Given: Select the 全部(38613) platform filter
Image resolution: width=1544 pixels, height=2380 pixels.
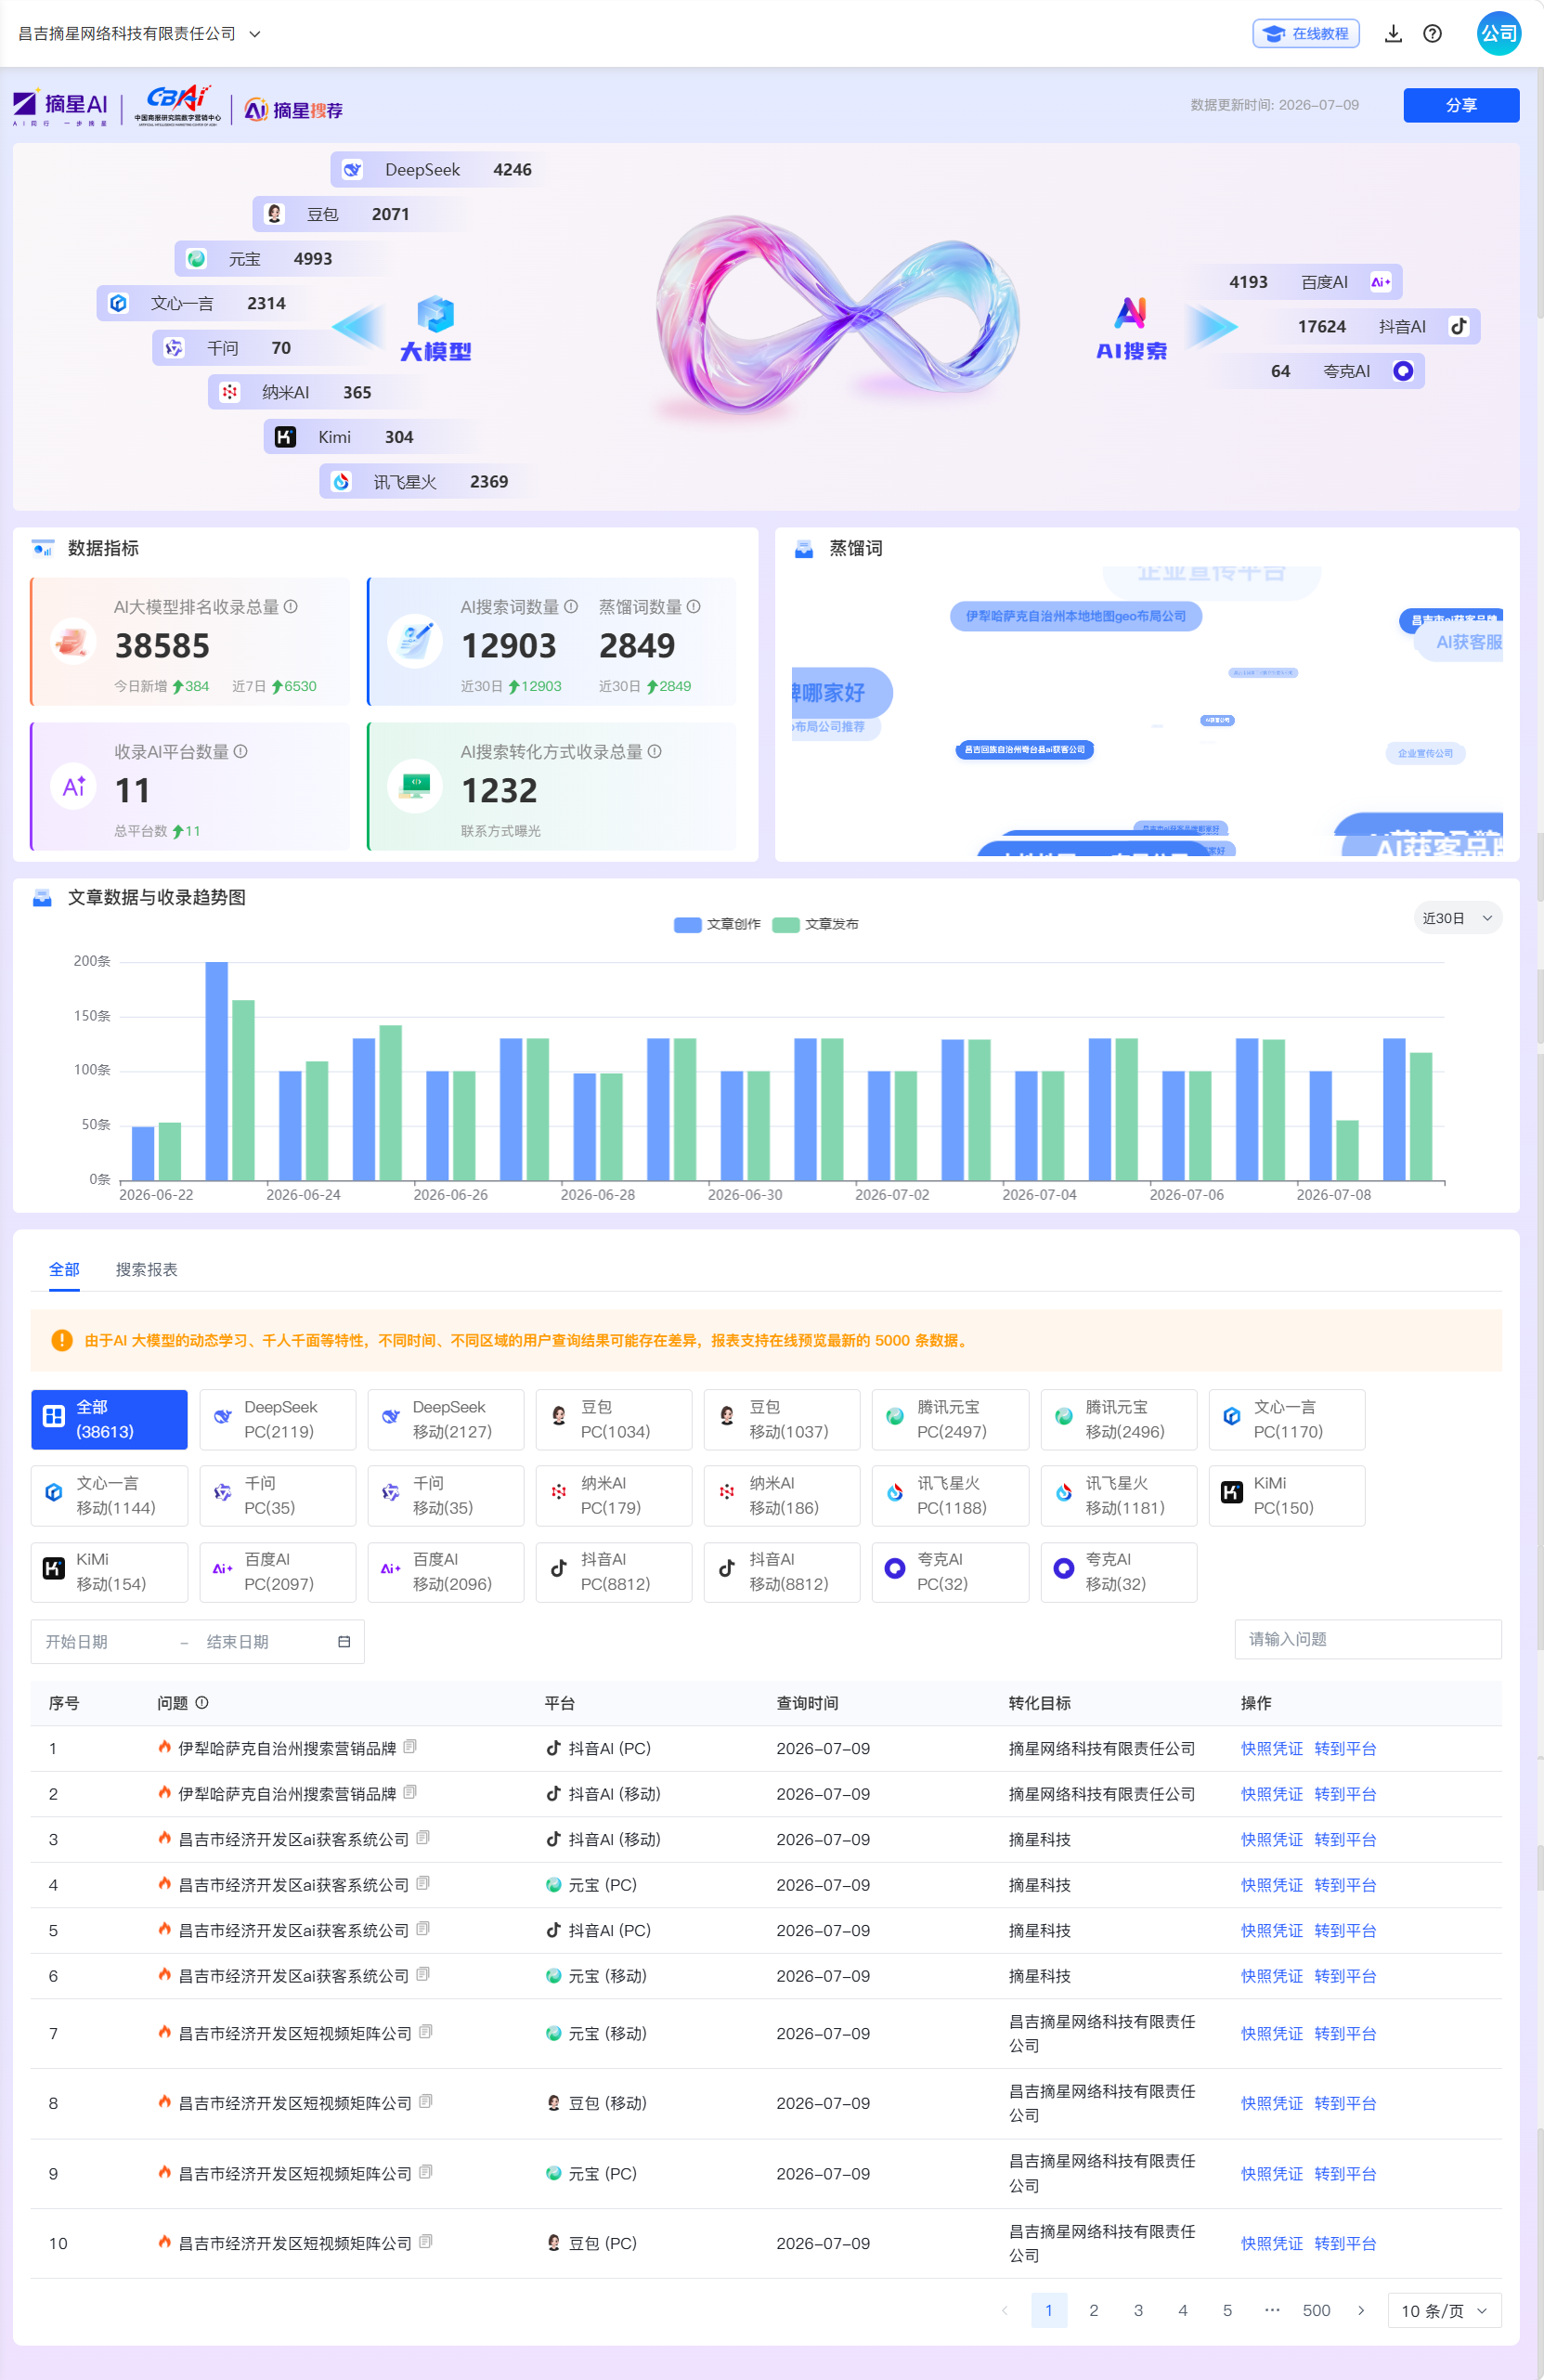Looking at the screenshot, I should tap(109, 1419).
